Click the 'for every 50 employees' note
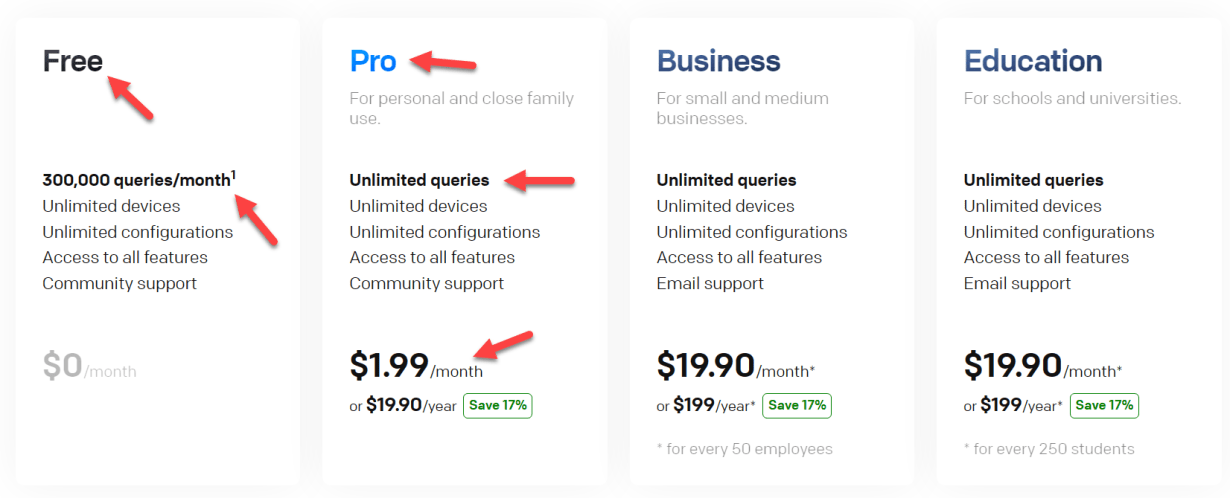 744,448
